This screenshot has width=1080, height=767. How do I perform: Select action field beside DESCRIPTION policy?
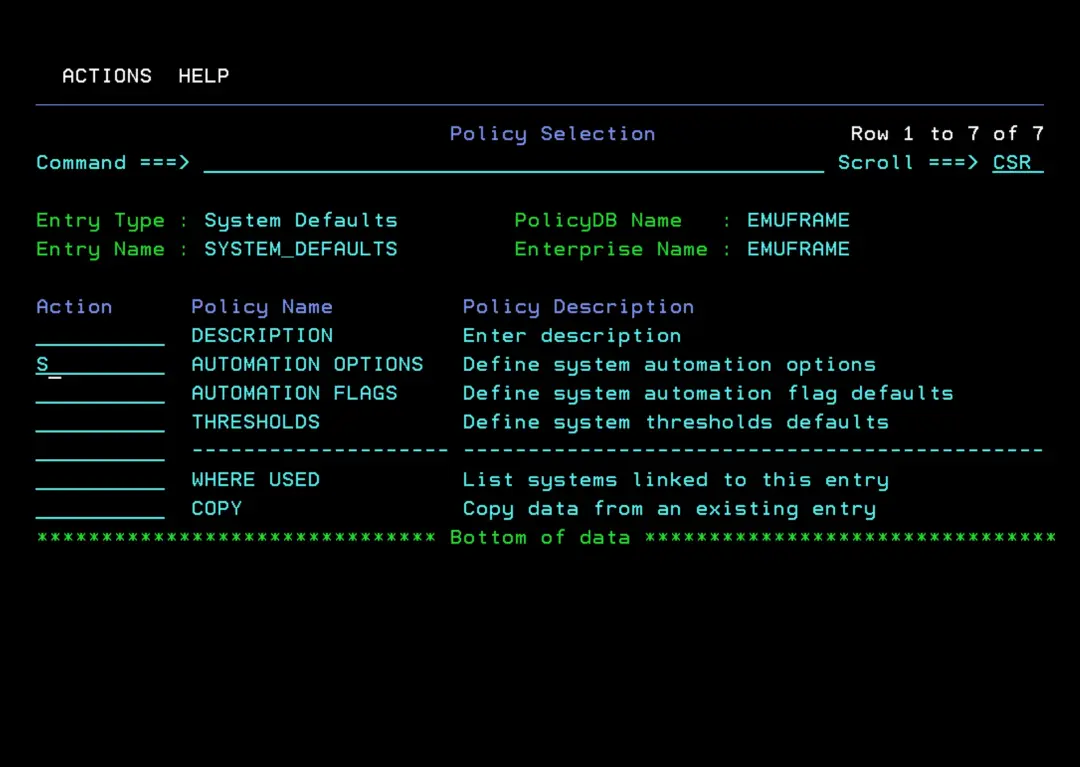pos(100,336)
